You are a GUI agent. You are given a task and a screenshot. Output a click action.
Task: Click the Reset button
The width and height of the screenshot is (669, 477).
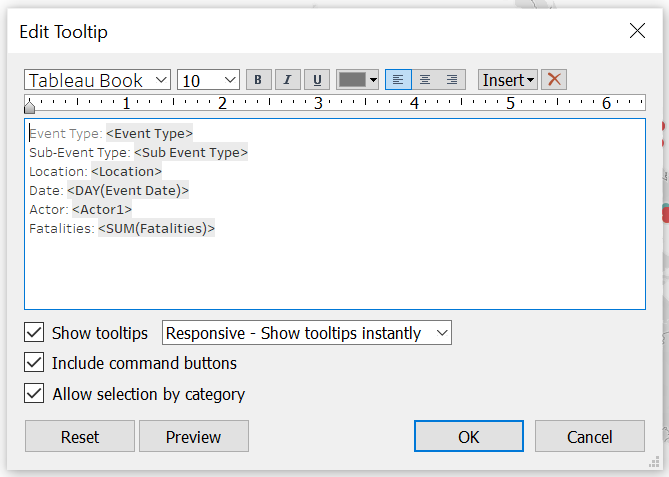coord(80,436)
